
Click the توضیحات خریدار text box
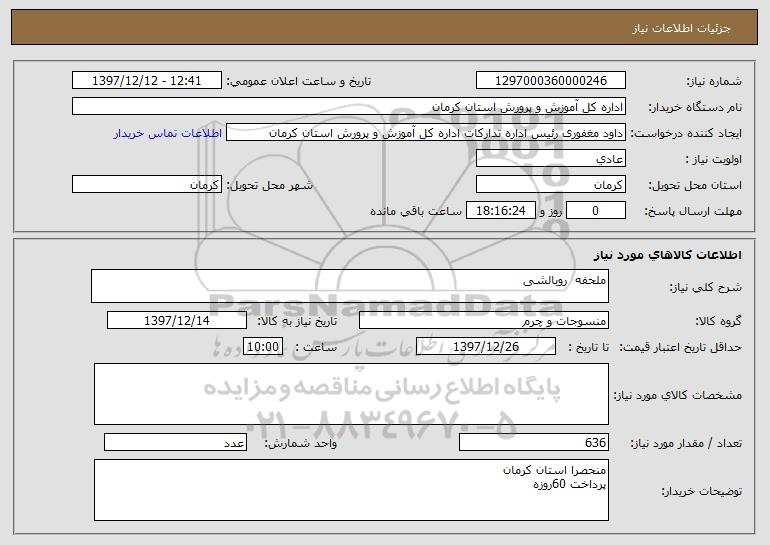pyautogui.click(x=351, y=490)
